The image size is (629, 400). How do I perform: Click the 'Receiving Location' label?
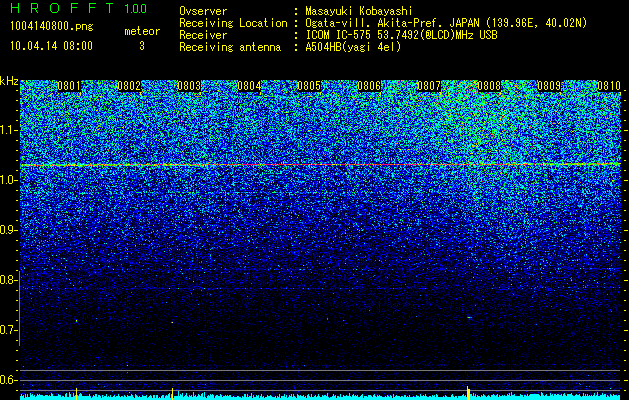[233, 23]
